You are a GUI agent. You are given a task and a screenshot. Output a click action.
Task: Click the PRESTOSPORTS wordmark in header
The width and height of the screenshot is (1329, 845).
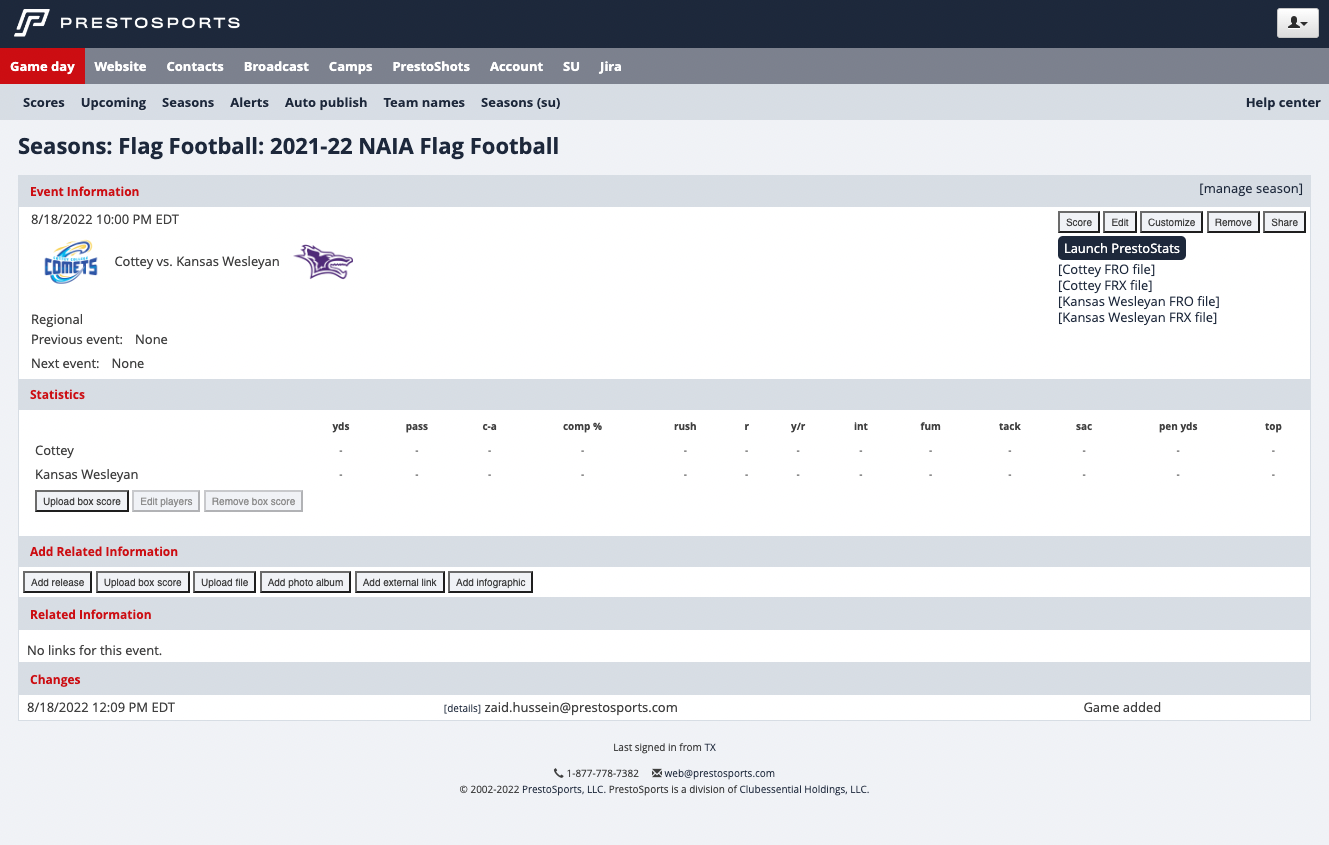click(x=150, y=22)
